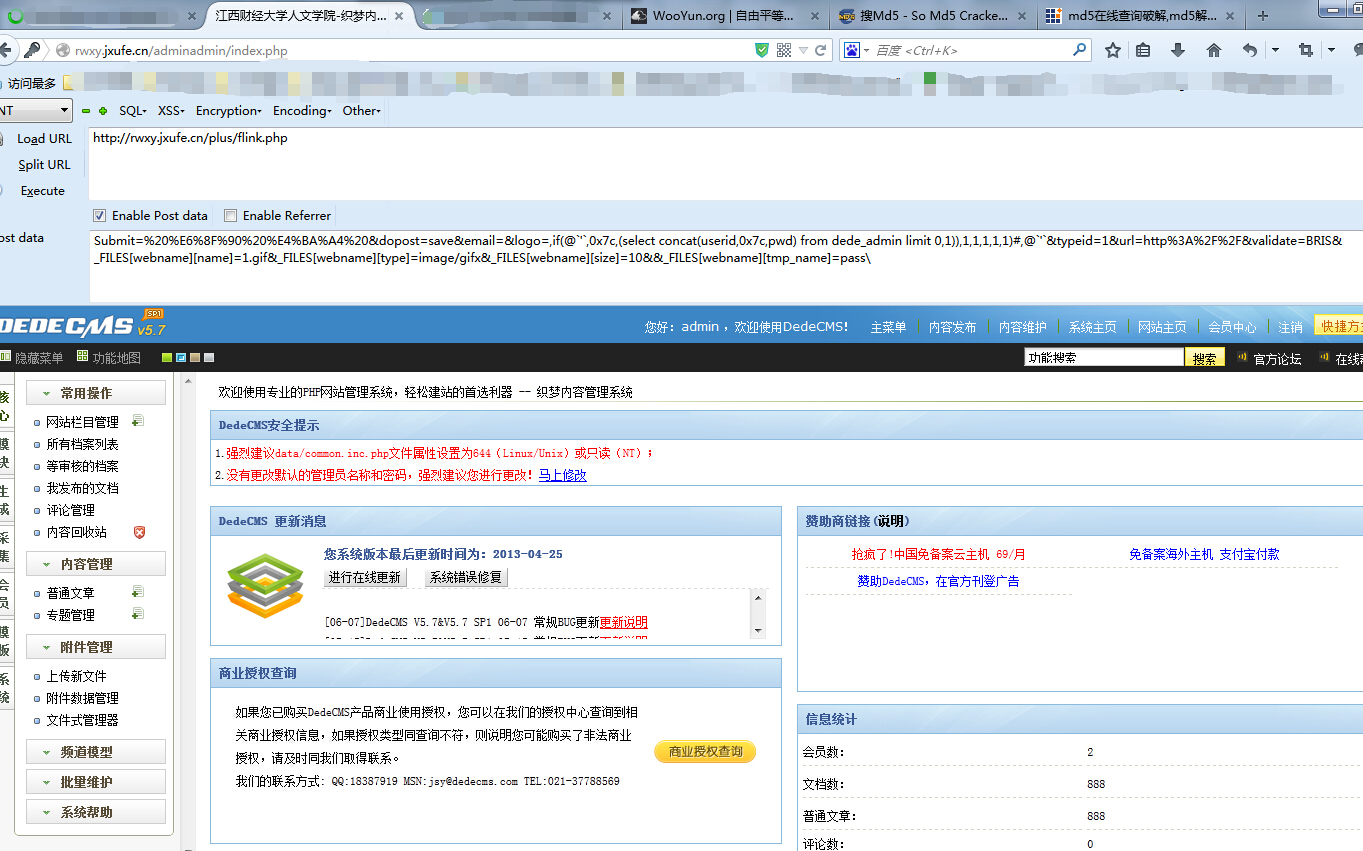The width and height of the screenshot is (1363, 851).
Task: Click the 商业授权查询 button
Action: [x=705, y=751]
